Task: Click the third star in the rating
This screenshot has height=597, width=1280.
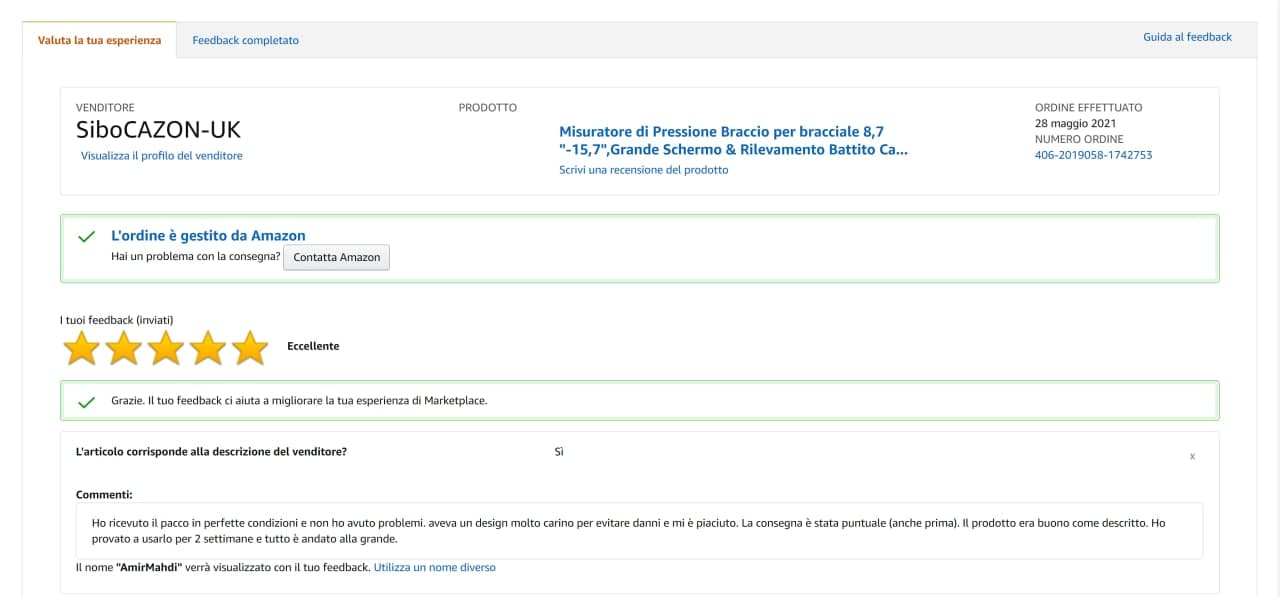Action: (166, 347)
